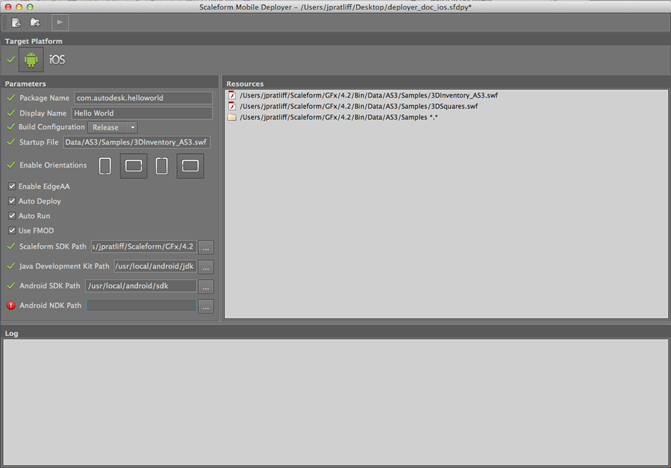The image size is (671, 468).
Task: Click Java Development Kit Path field
Action: pos(155,267)
